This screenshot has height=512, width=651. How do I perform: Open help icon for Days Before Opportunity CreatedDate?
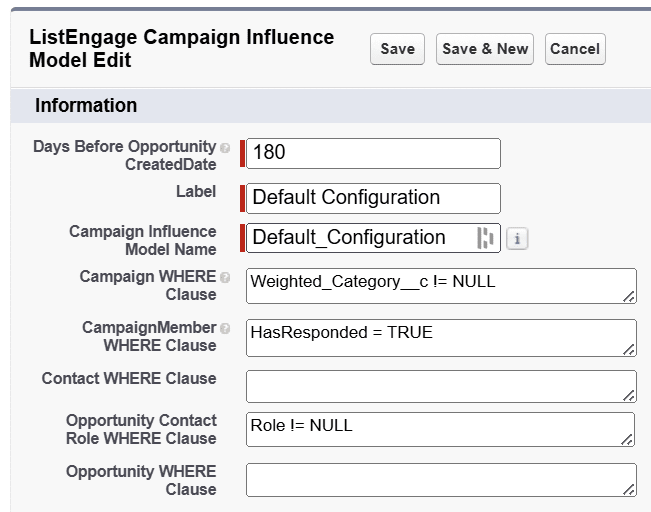225,148
